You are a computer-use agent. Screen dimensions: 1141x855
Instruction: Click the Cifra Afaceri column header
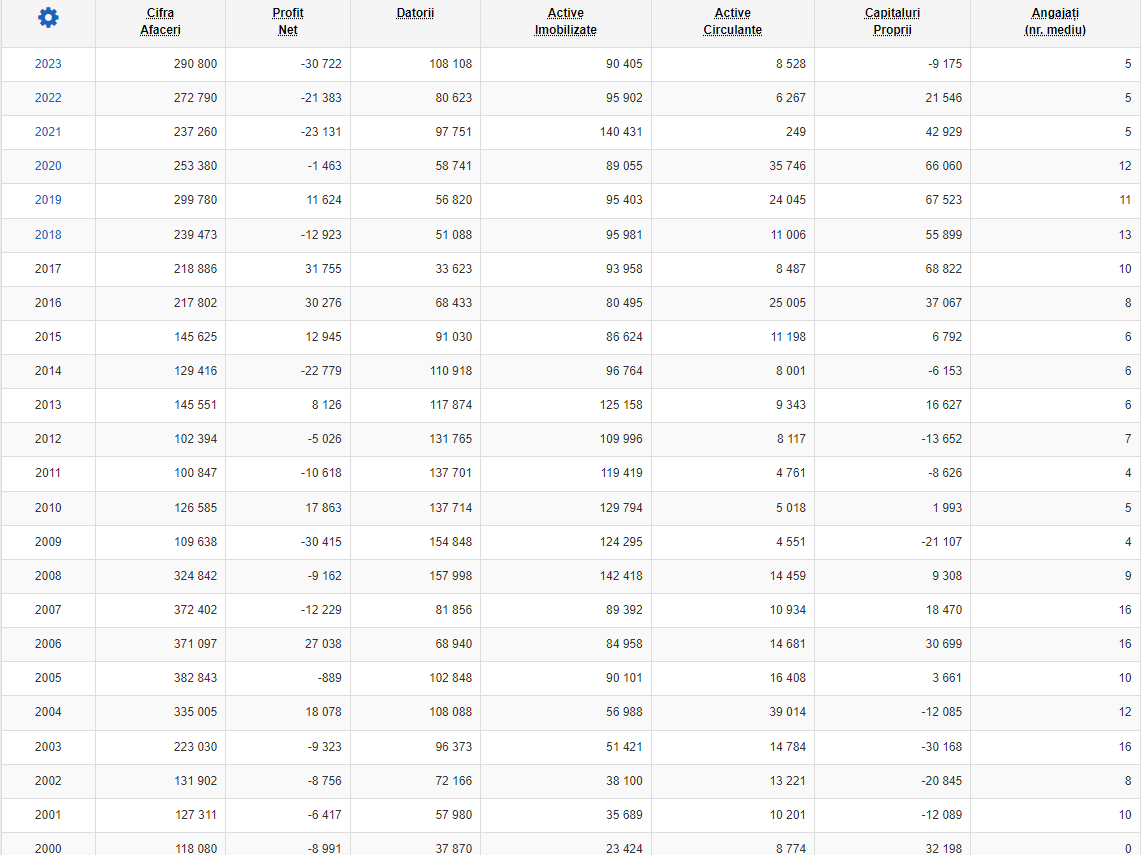click(160, 22)
